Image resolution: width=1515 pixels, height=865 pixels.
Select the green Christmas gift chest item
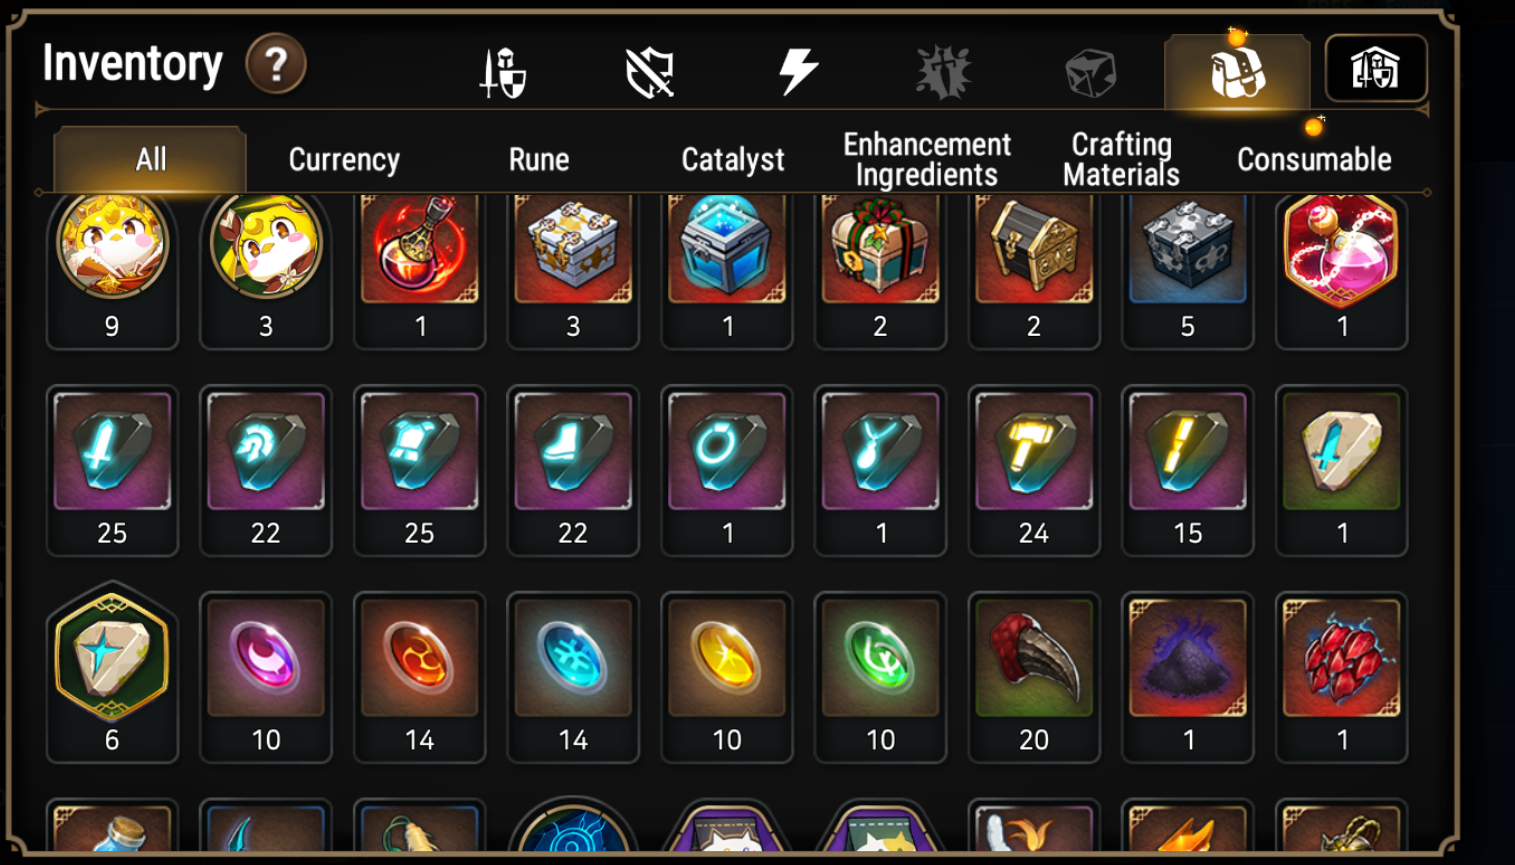pyautogui.click(x=880, y=270)
